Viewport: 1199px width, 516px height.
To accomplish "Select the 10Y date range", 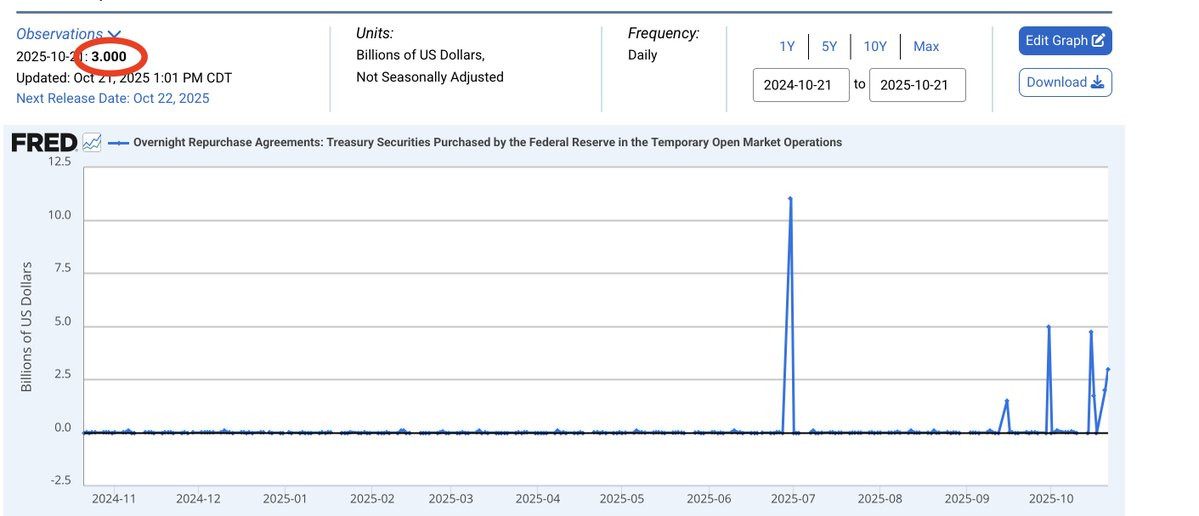I will [x=875, y=47].
